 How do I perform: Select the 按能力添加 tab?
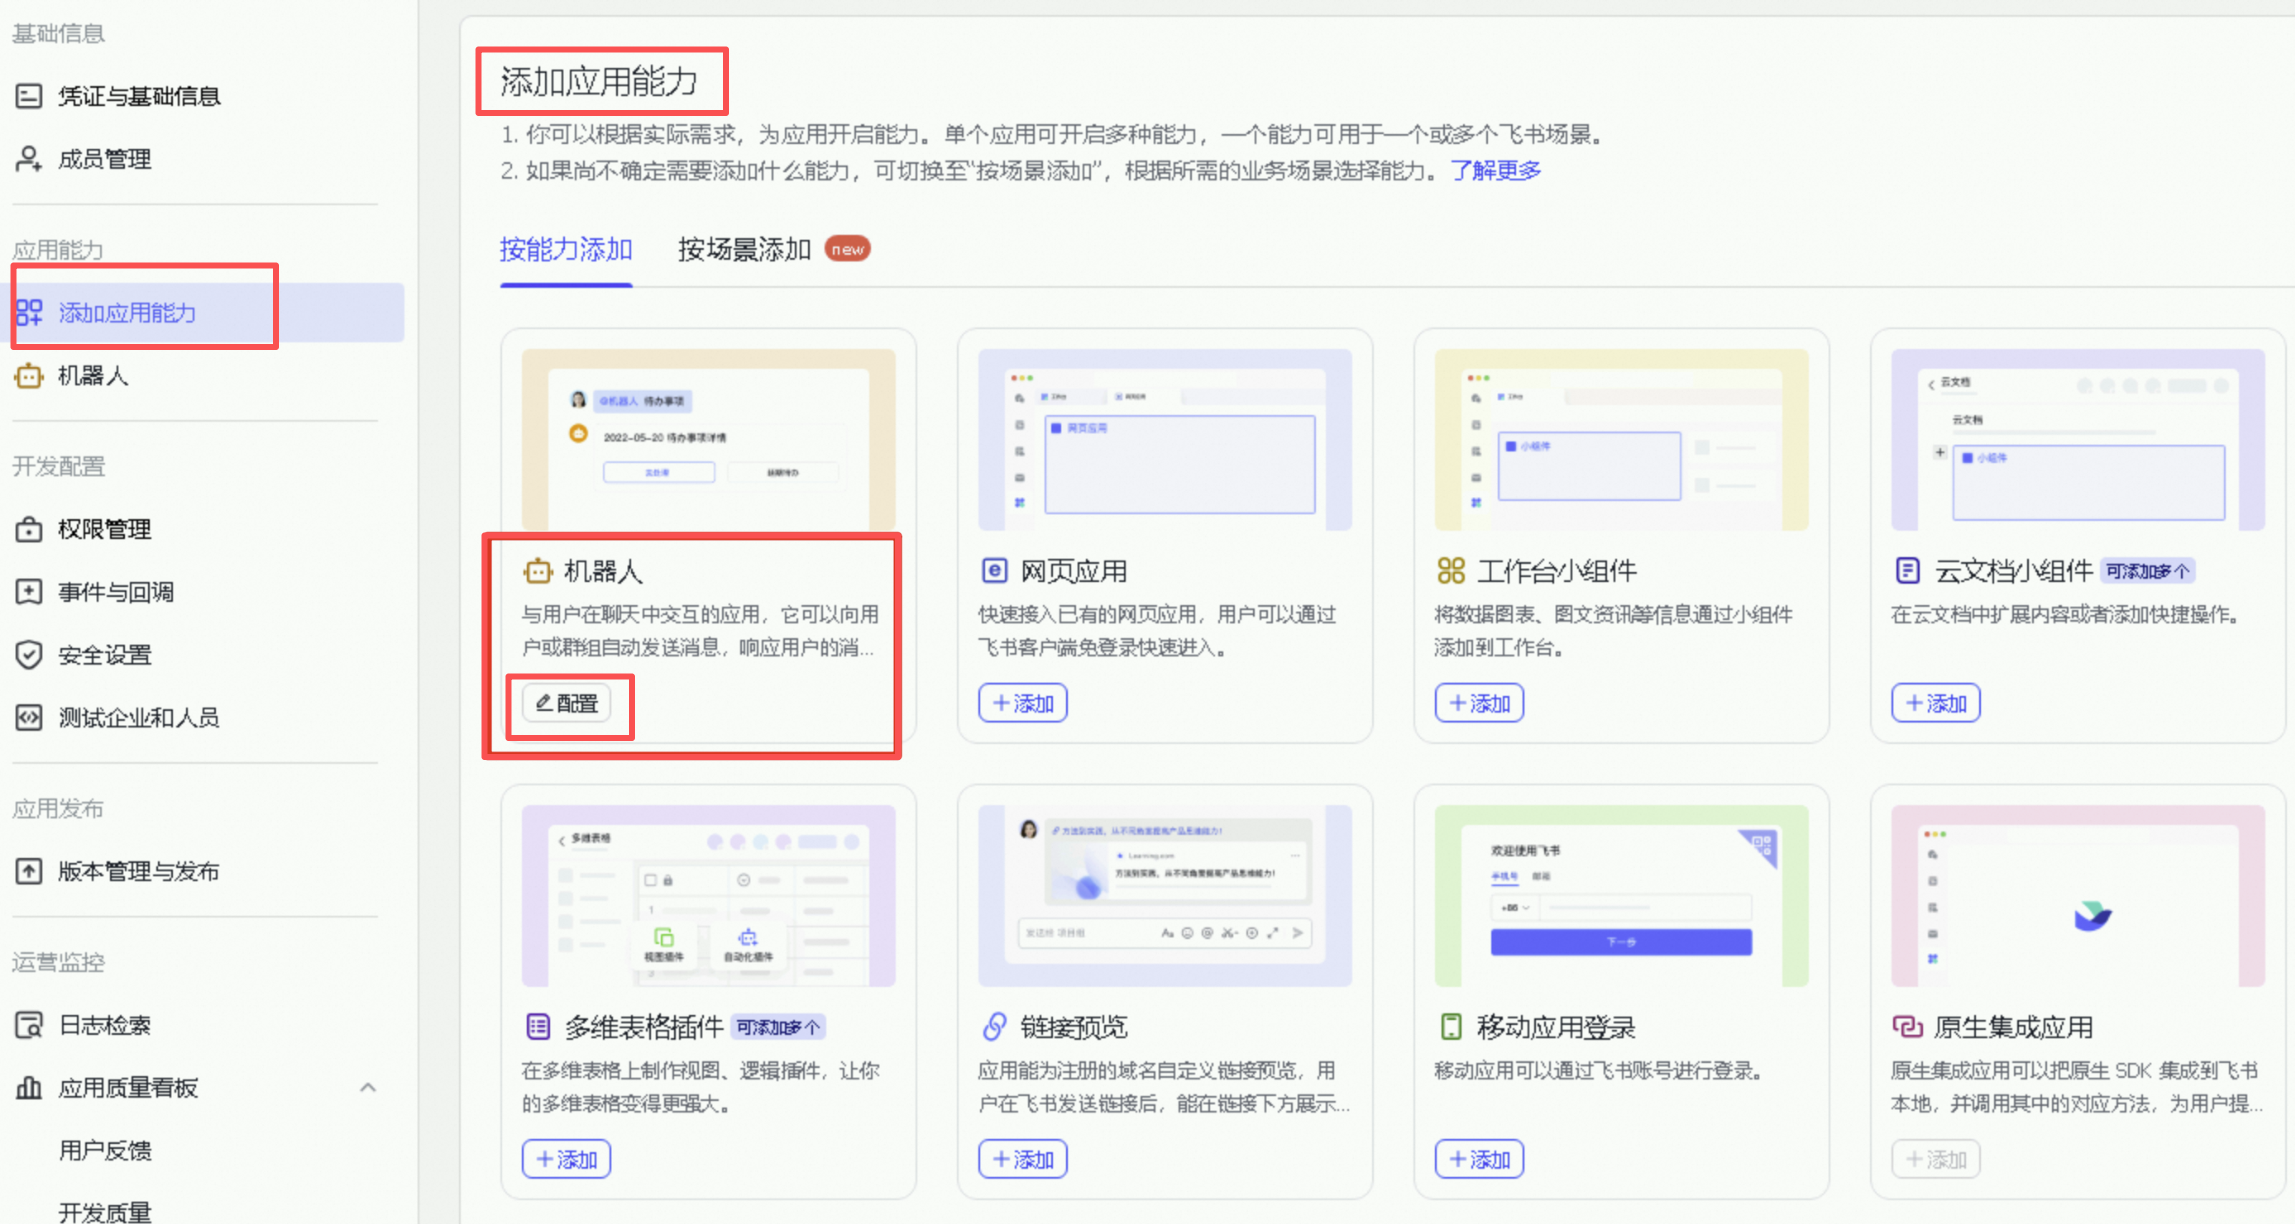tap(566, 249)
